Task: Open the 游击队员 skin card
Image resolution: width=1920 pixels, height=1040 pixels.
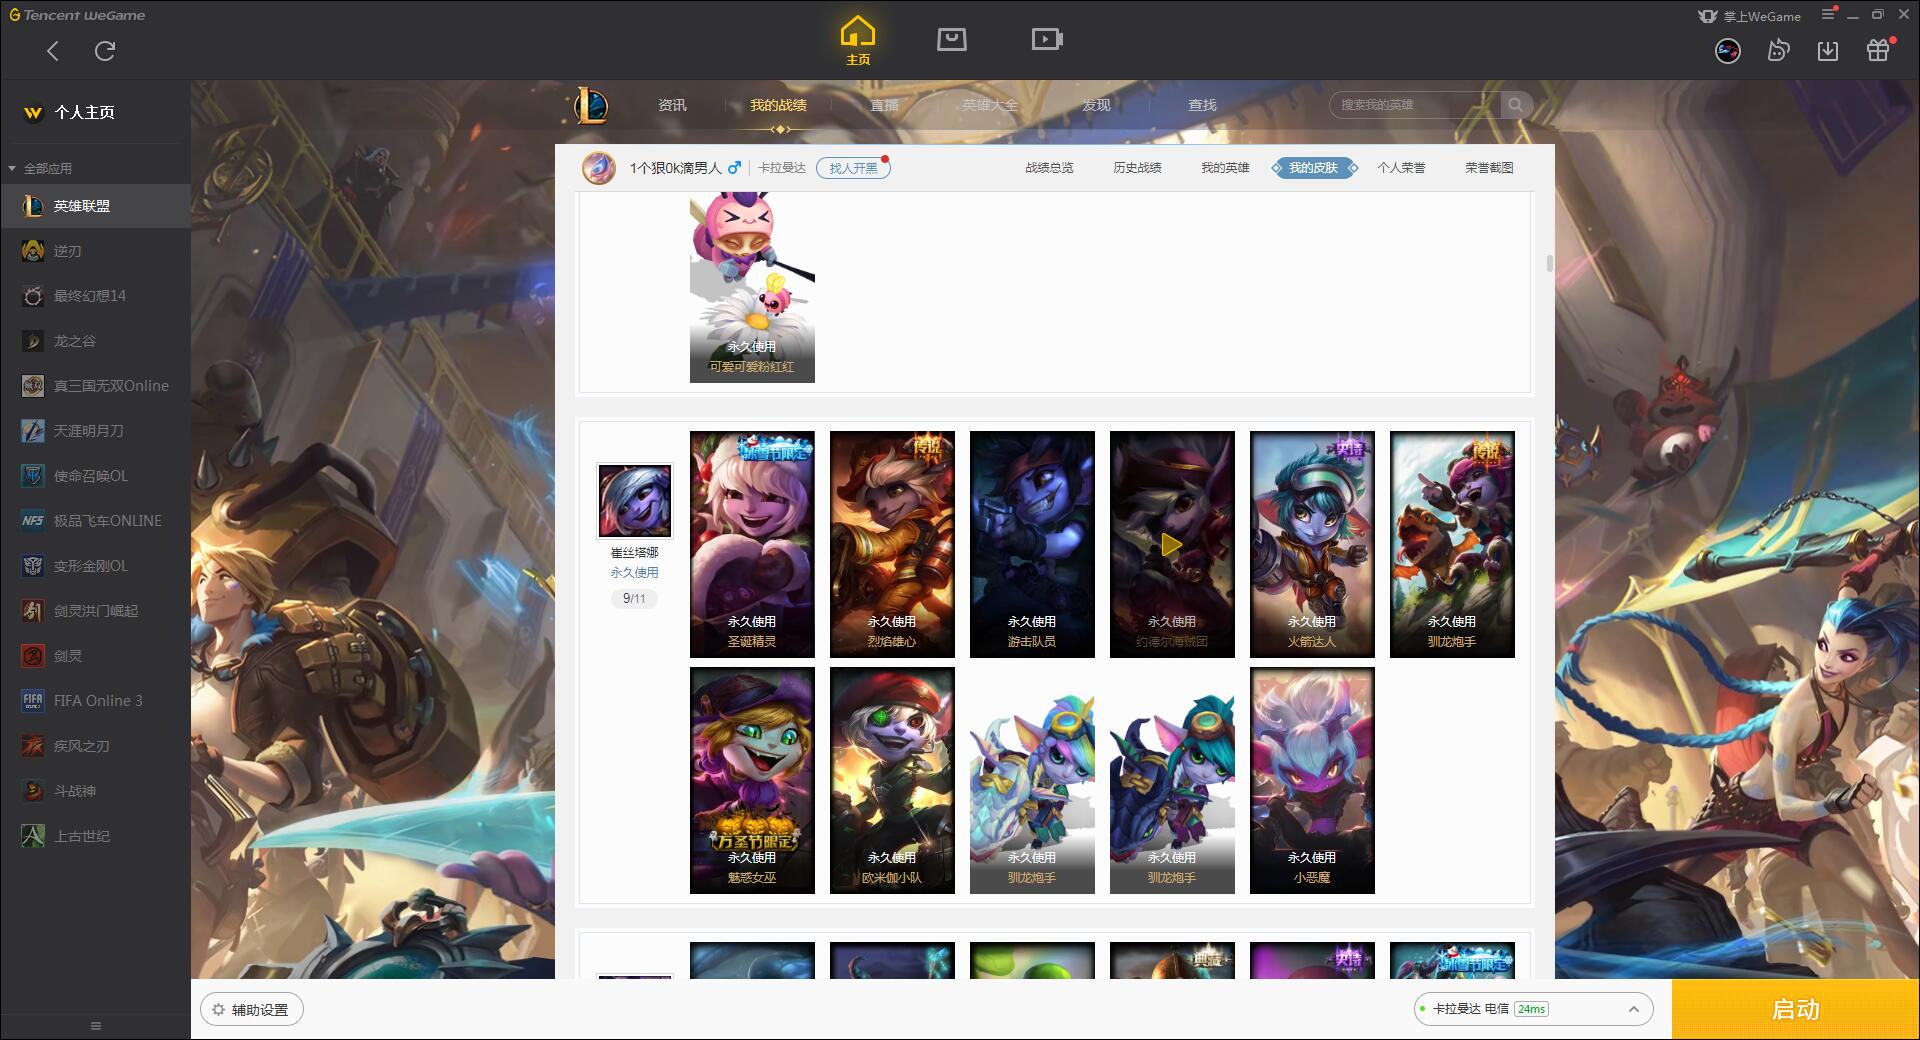Action: click(1032, 544)
